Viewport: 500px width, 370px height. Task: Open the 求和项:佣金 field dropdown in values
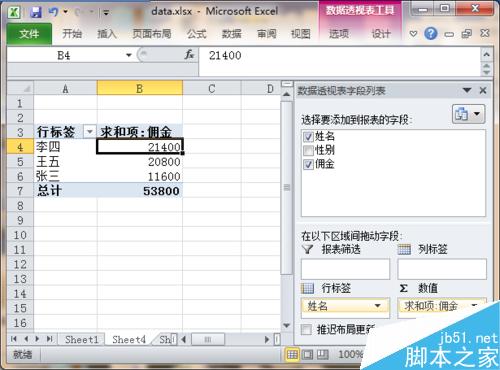[x=474, y=305]
